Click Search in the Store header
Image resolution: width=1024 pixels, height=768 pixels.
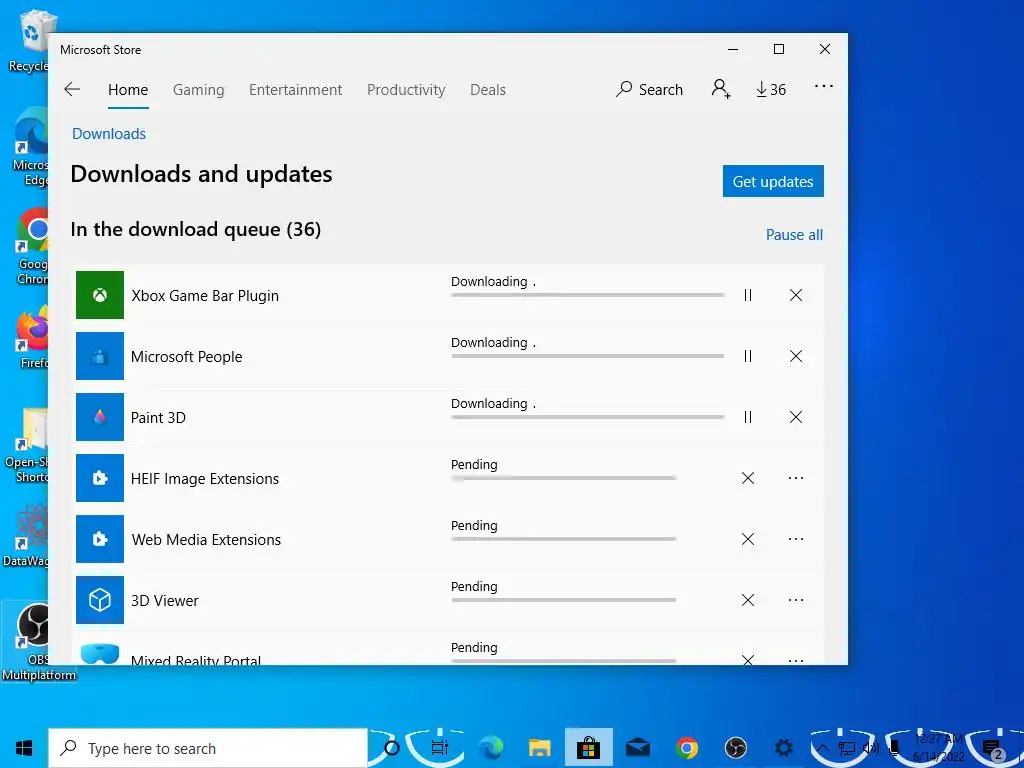click(649, 89)
